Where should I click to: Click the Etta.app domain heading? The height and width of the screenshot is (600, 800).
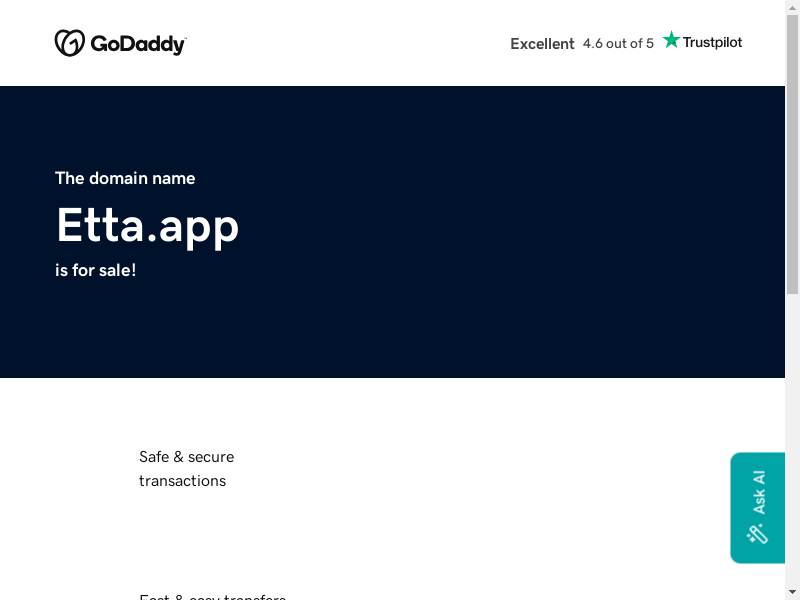[147, 224]
